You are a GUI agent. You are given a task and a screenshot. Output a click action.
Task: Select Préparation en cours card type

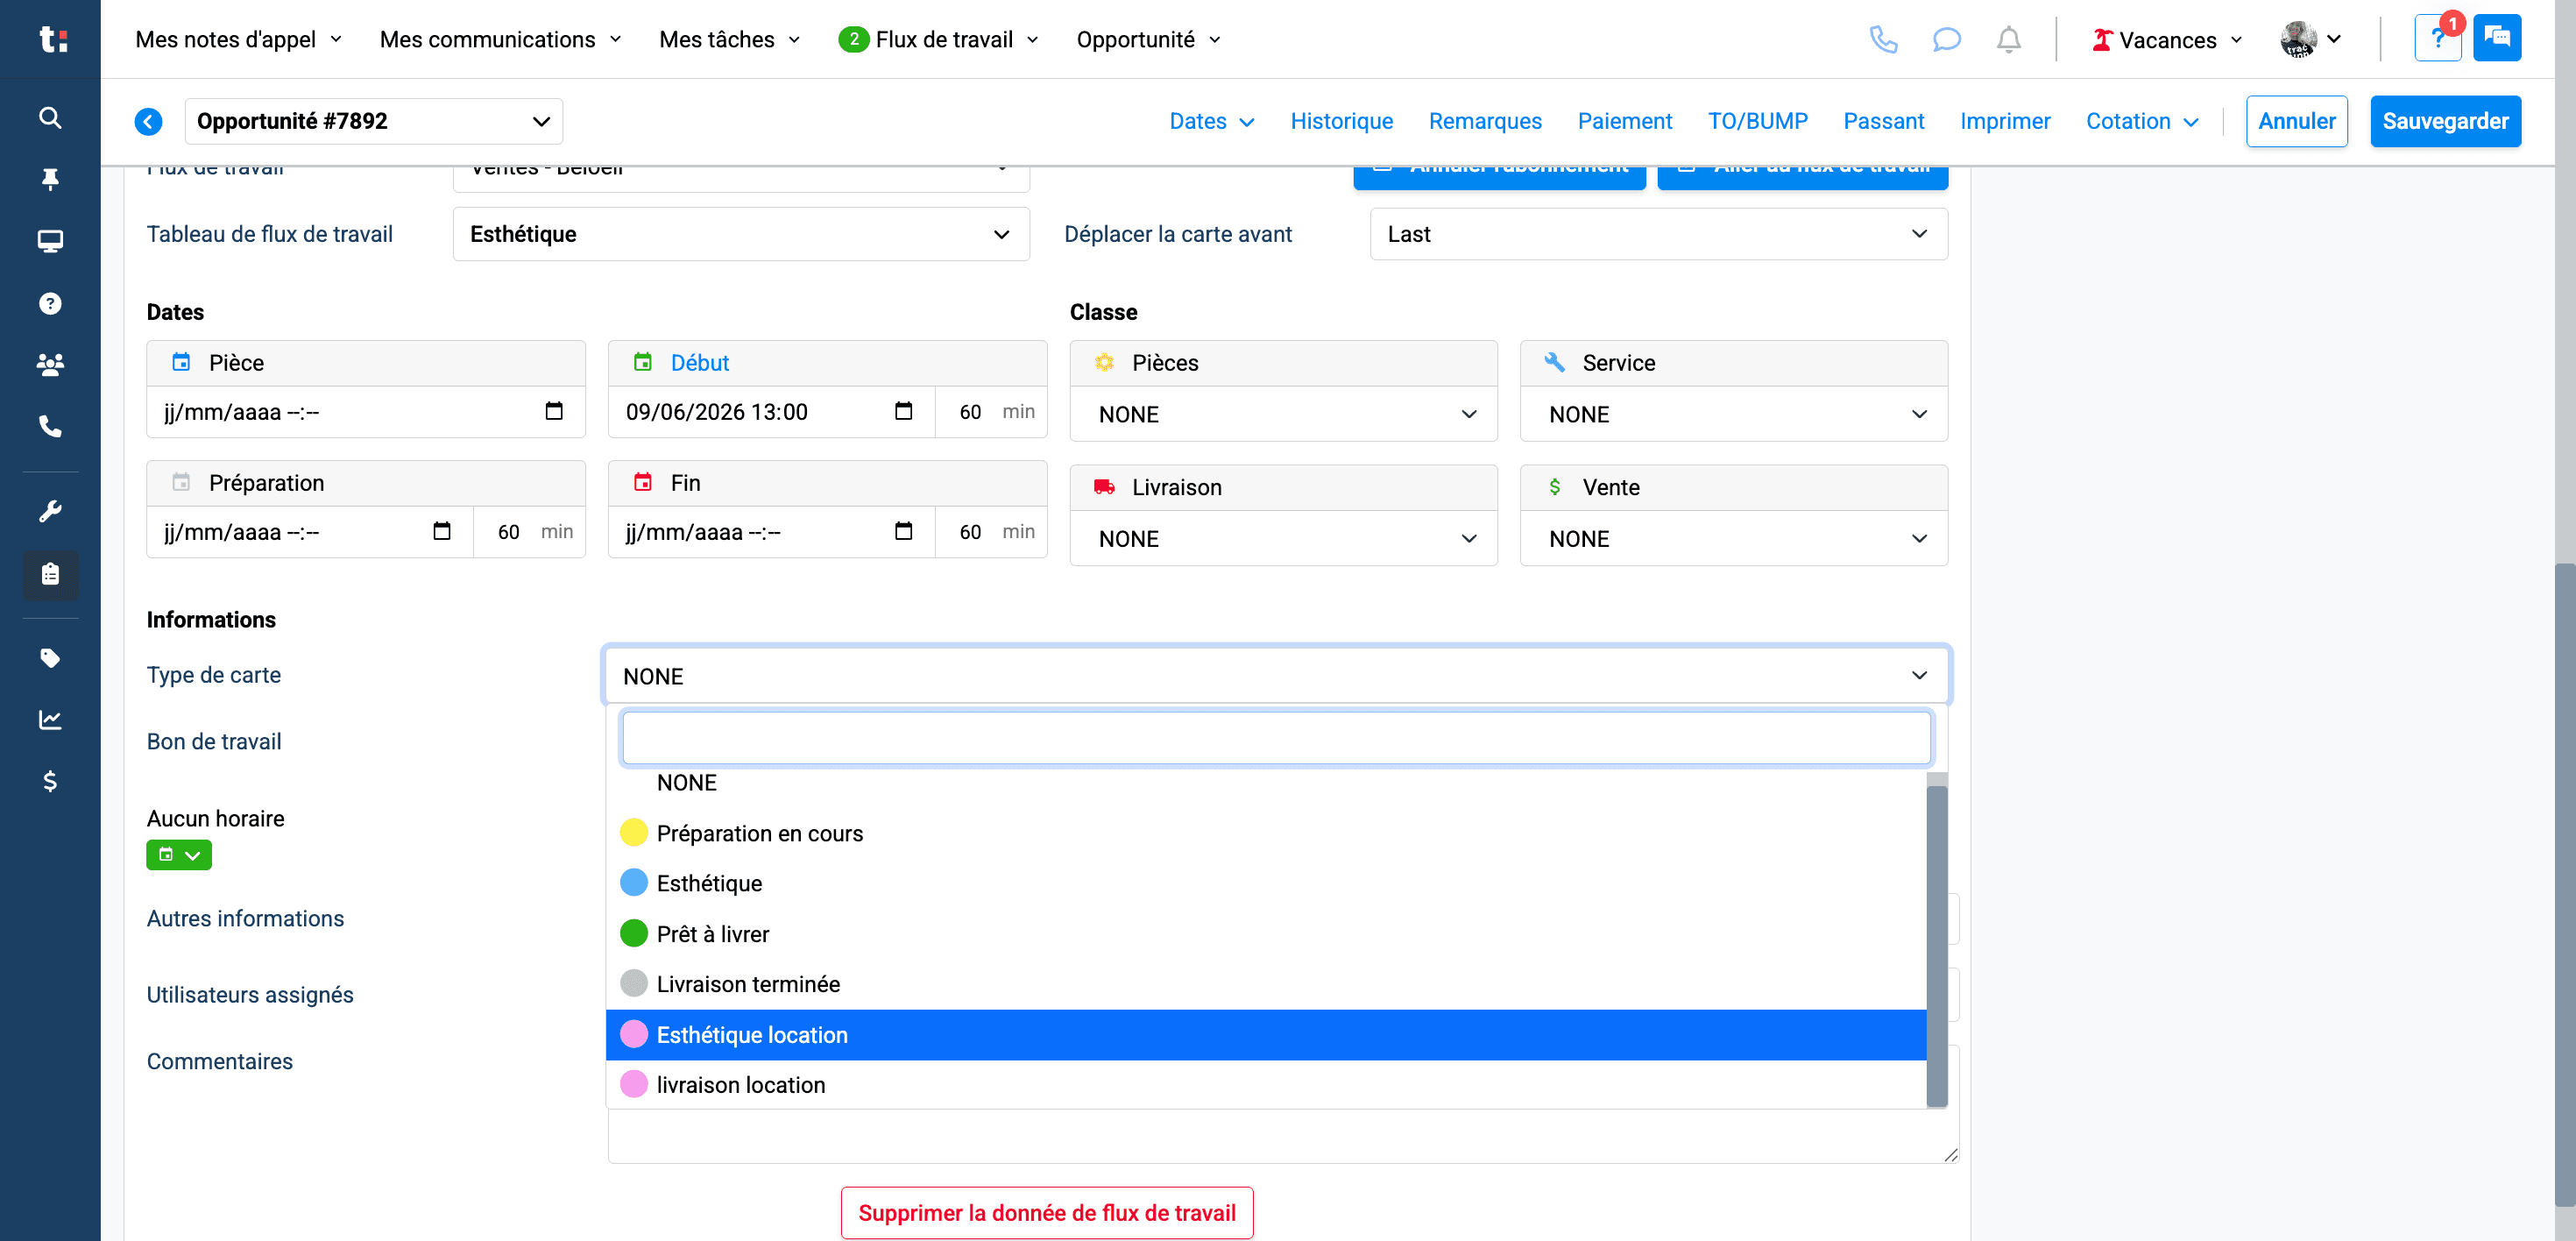click(x=1266, y=833)
